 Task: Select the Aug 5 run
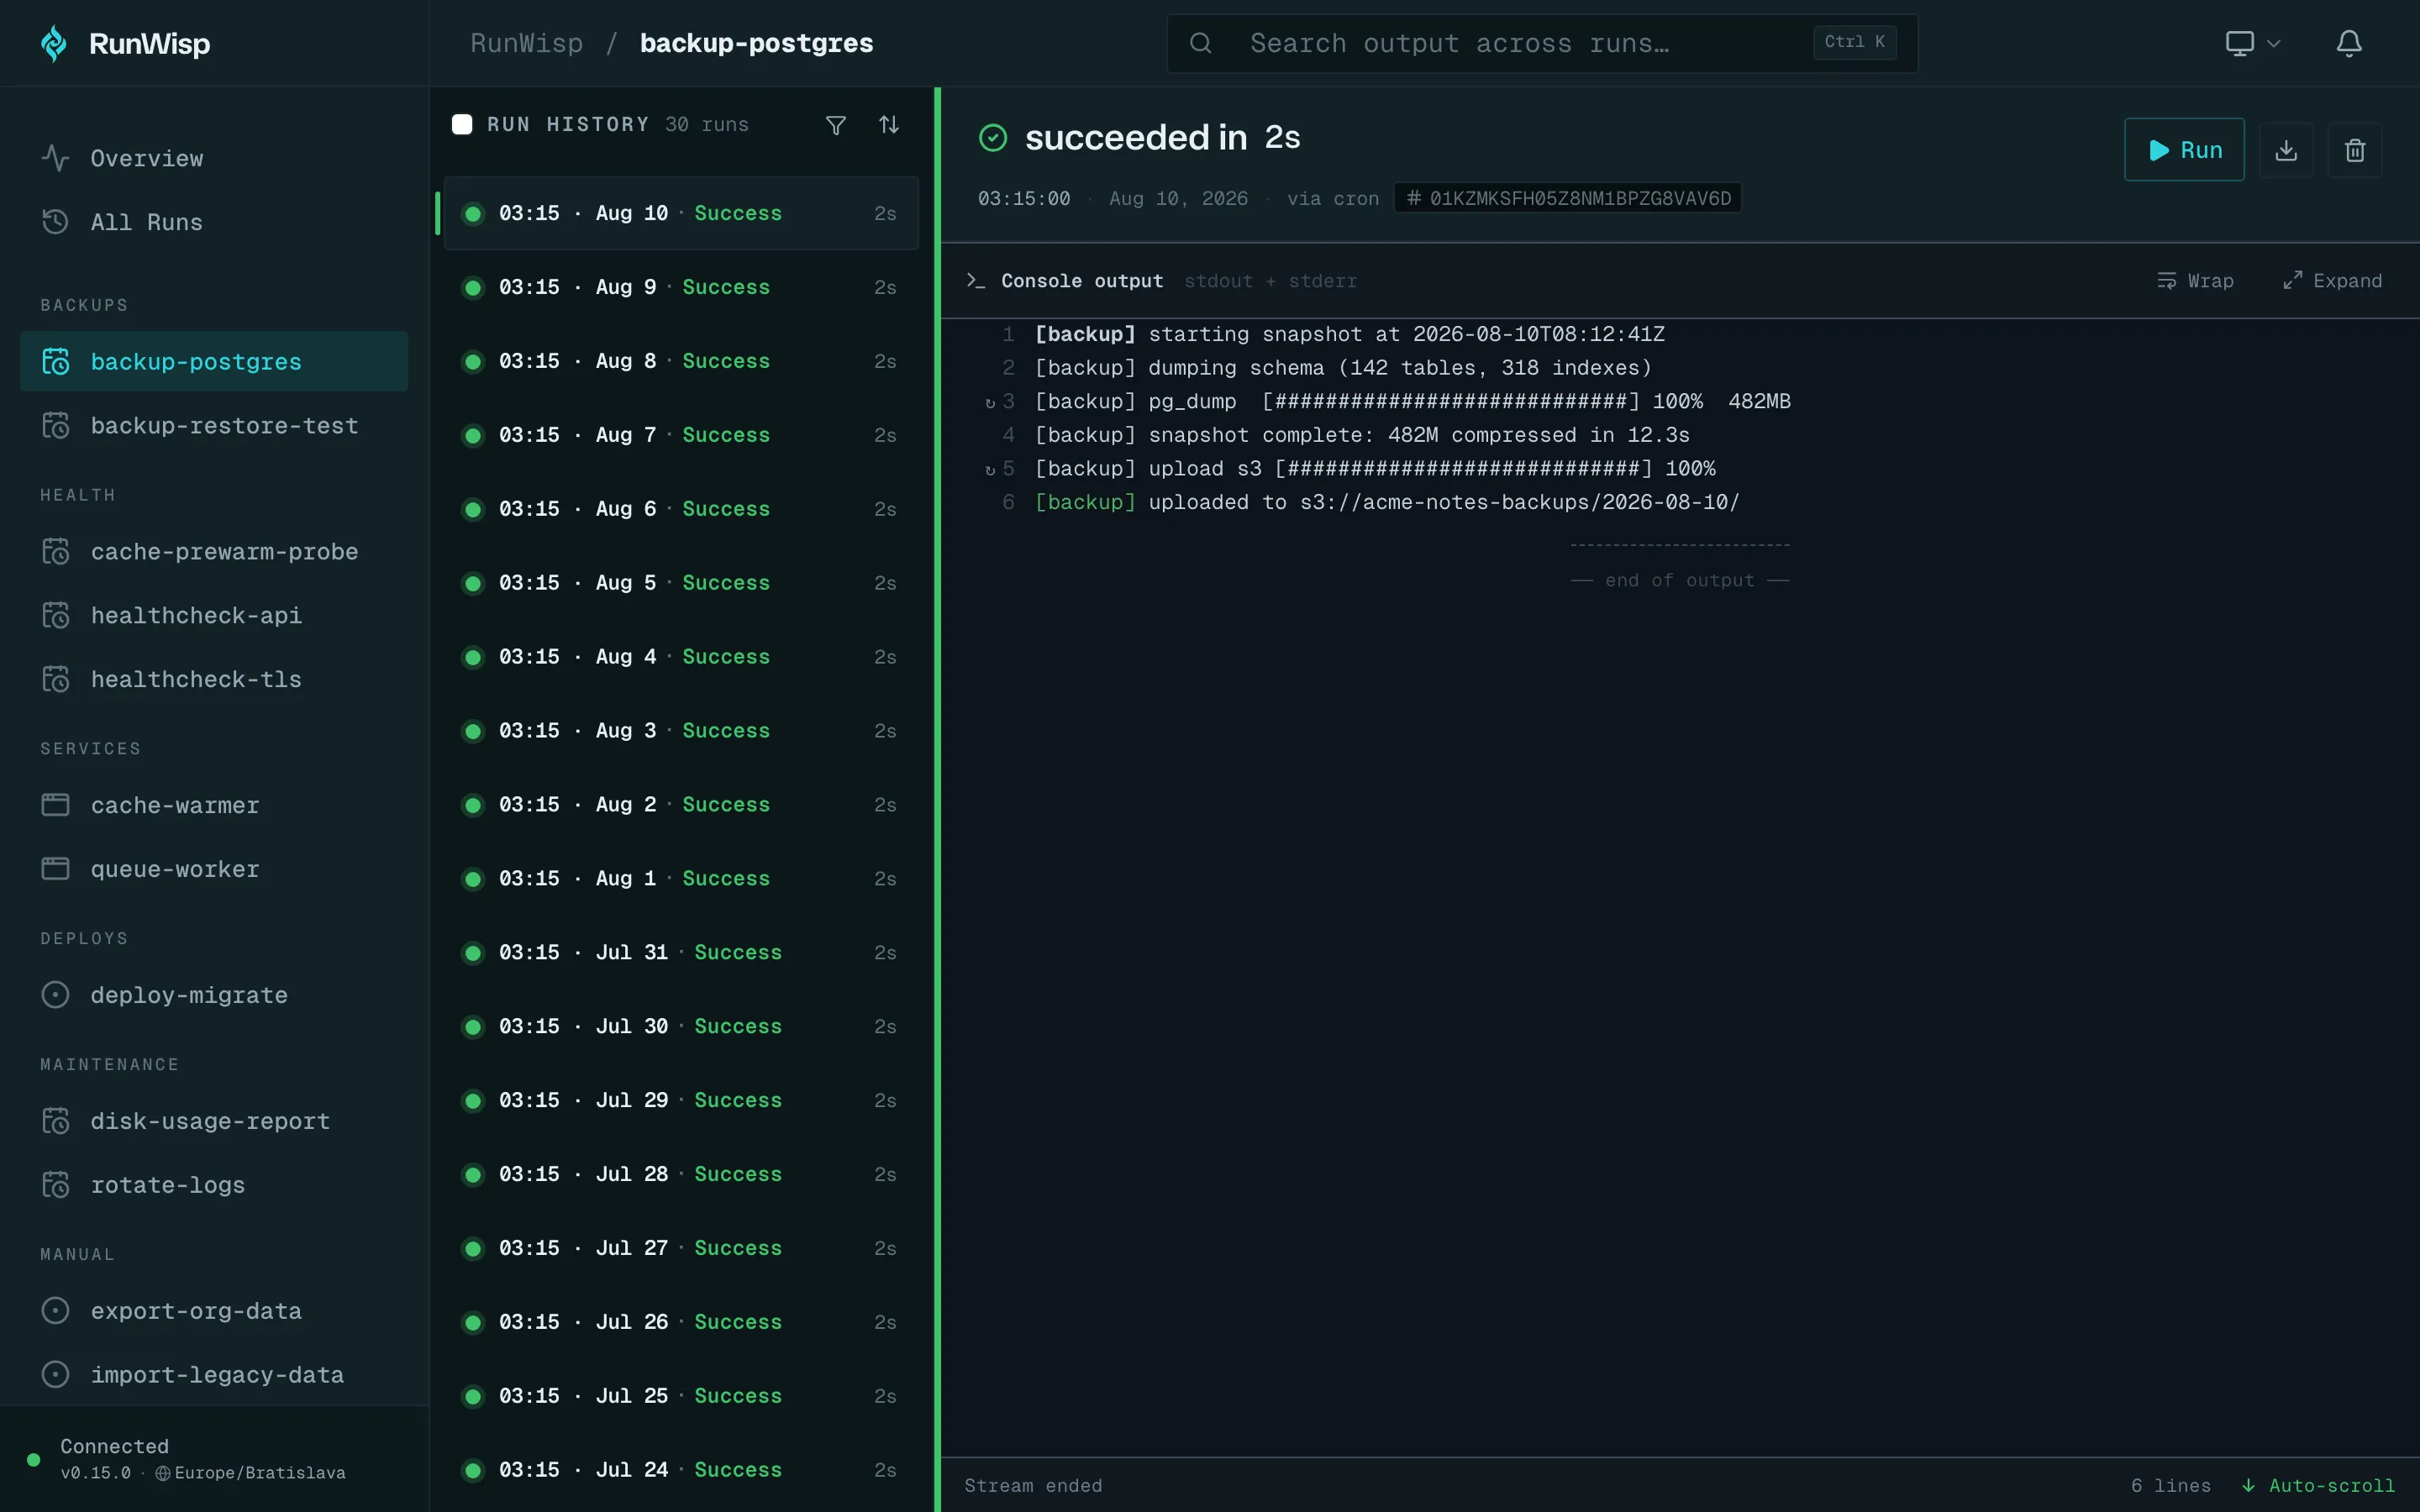pos(681,583)
